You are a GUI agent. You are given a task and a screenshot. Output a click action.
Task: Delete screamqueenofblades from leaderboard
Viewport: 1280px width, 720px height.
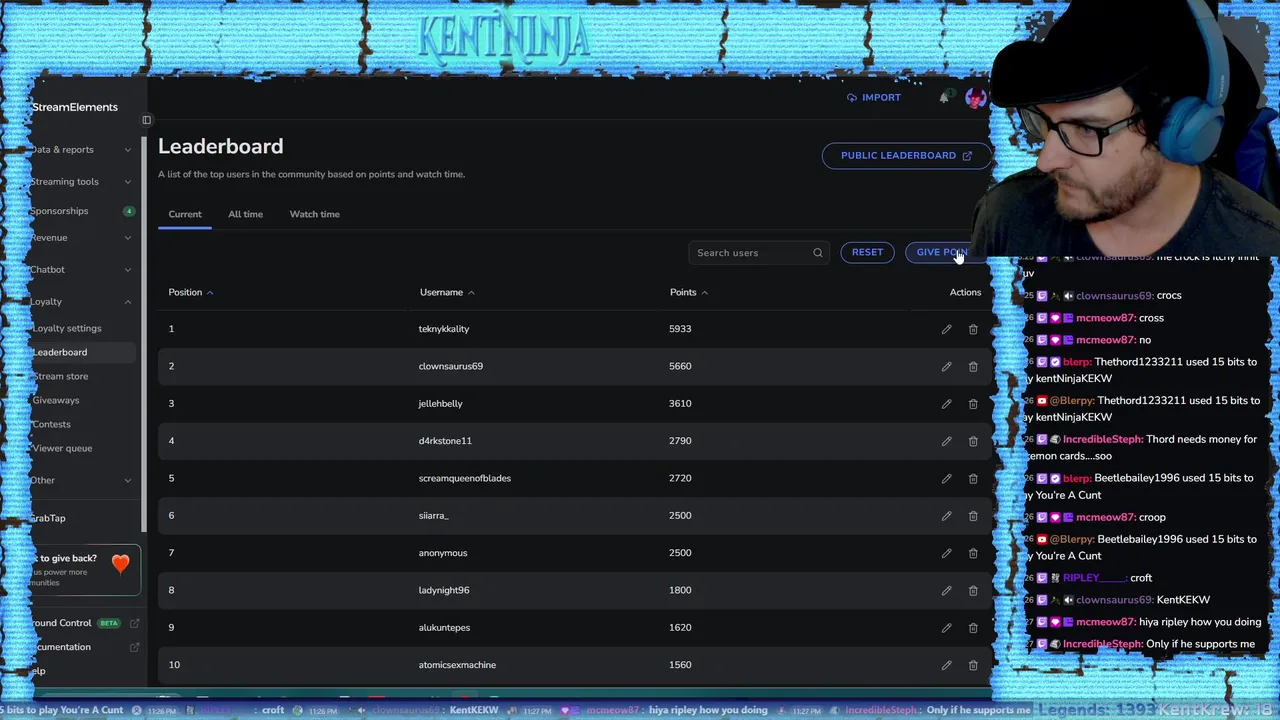pyautogui.click(x=973, y=478)
